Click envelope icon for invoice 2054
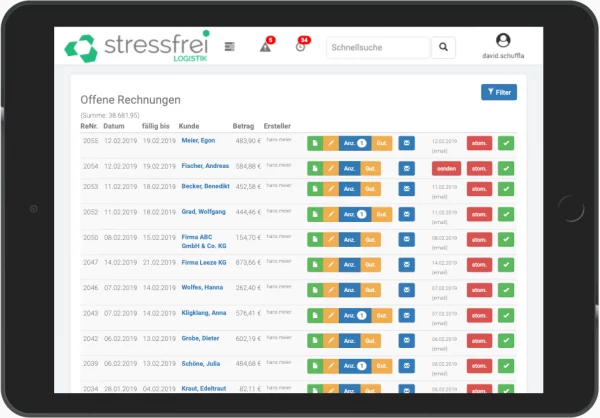The width and height of the screenshot is (600, 418). [x=406, y=168]
